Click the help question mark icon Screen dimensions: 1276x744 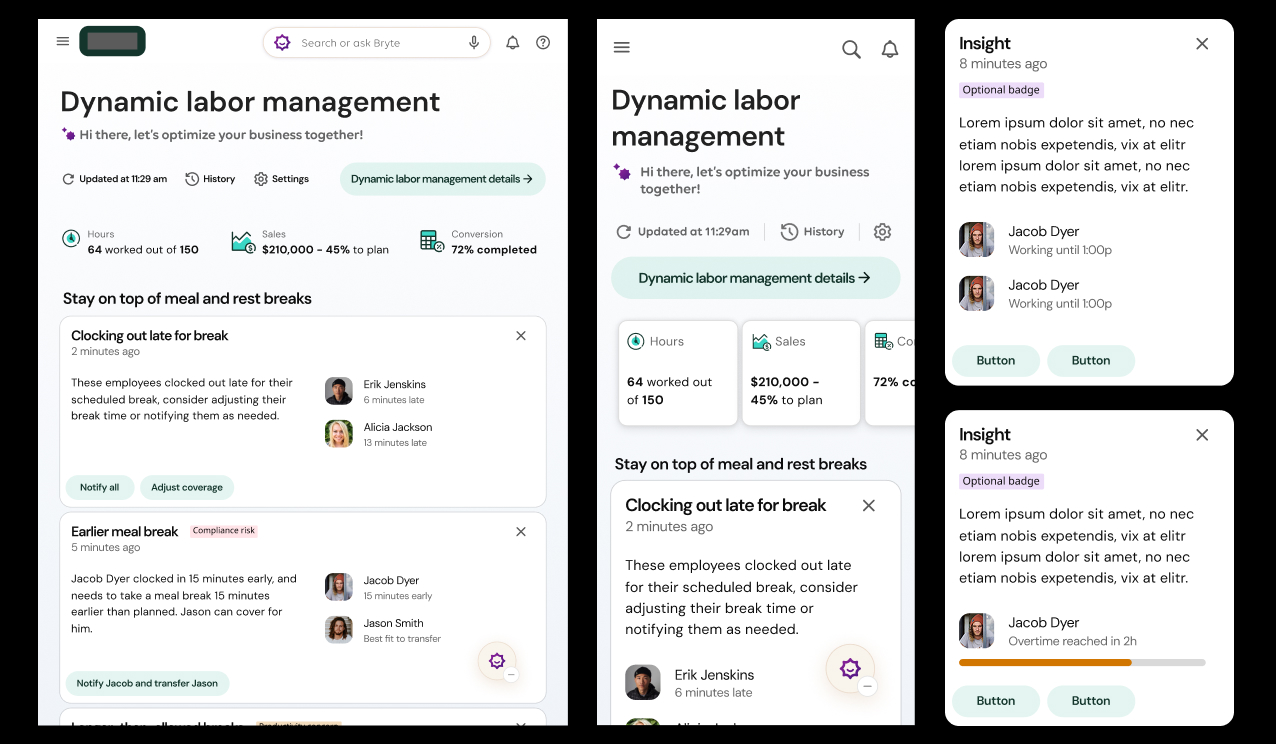[543, 43]
